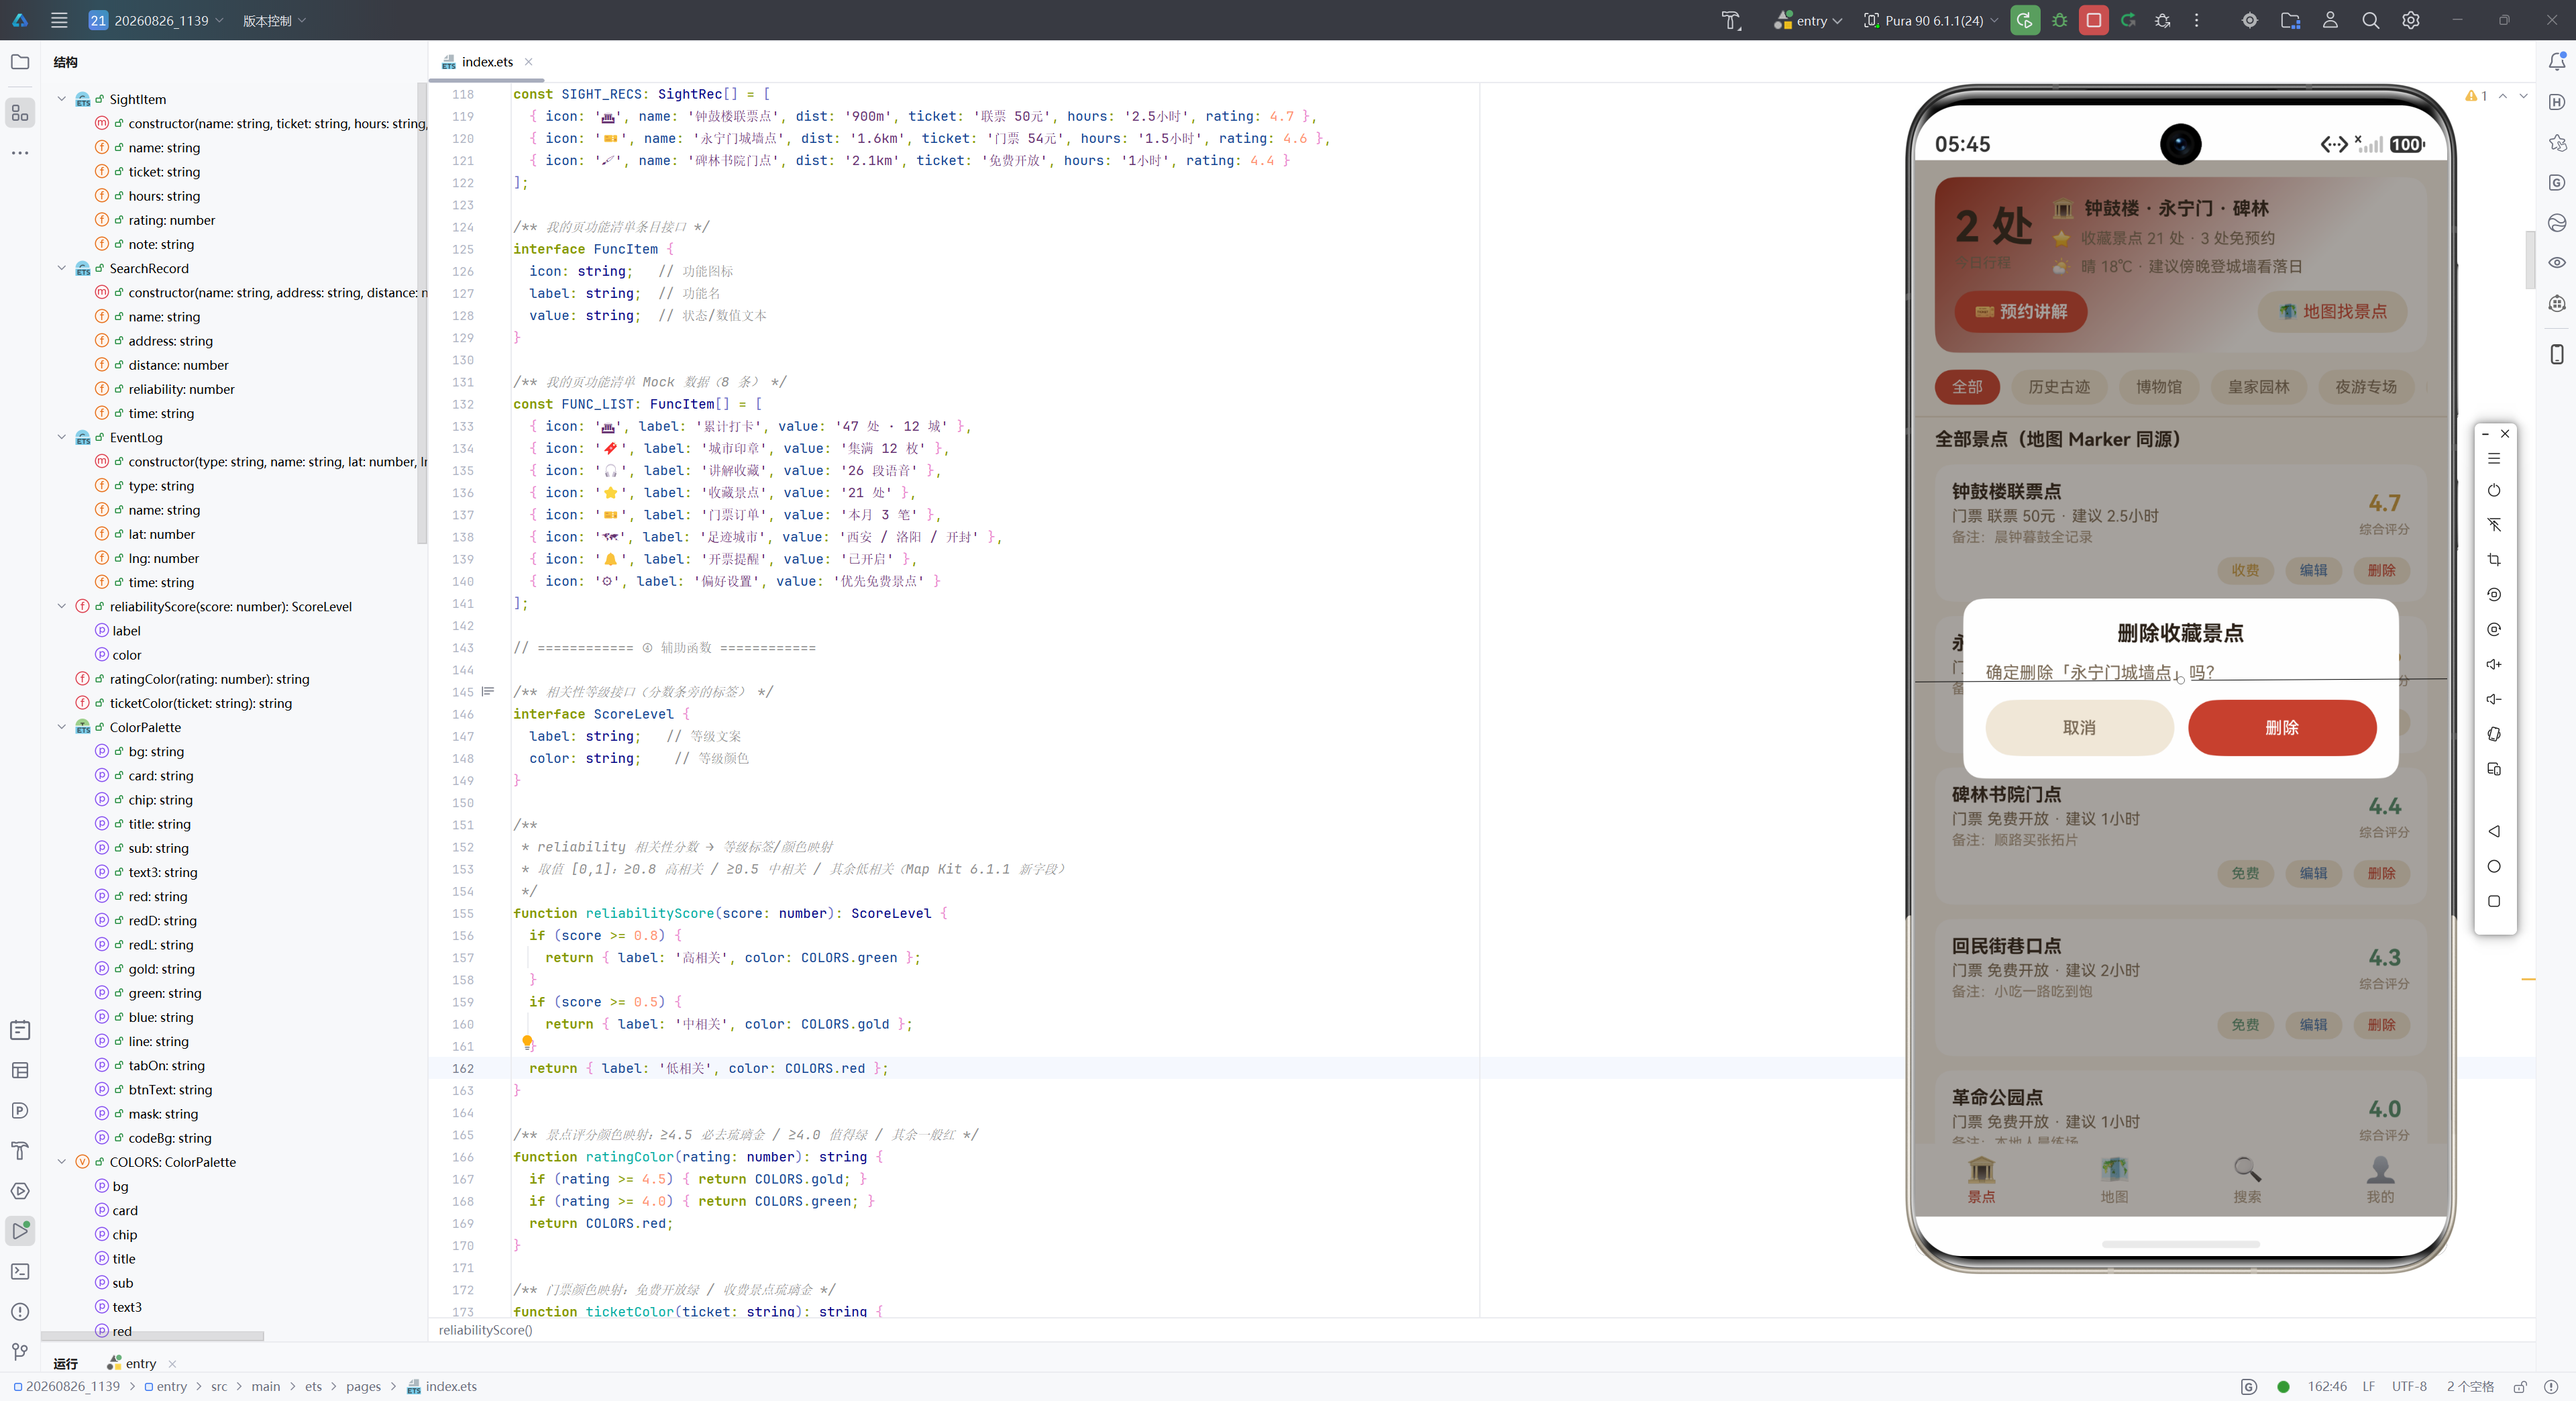Open the 版本控制 dropdown
2576x1401 pixels.
click(274, 20)
